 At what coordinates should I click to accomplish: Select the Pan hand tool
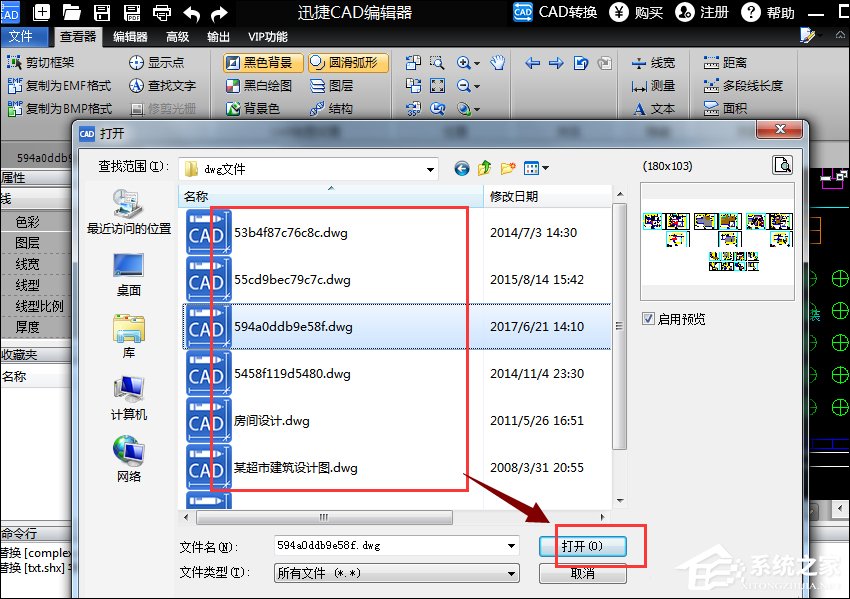(x=497, y=62)
